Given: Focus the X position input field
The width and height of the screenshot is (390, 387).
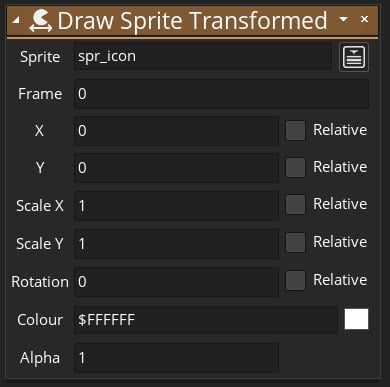Looking at the screenshot, I should tap(176, 131).
